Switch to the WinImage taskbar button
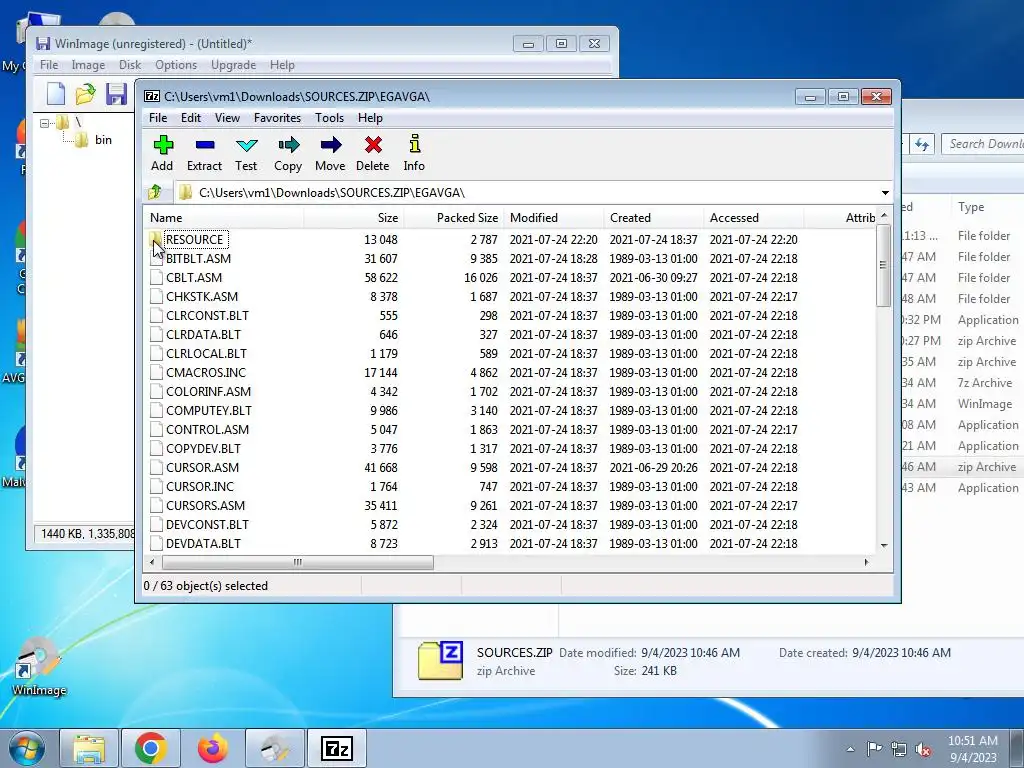This screenshot has width=1024, height=768. (275, 748)
